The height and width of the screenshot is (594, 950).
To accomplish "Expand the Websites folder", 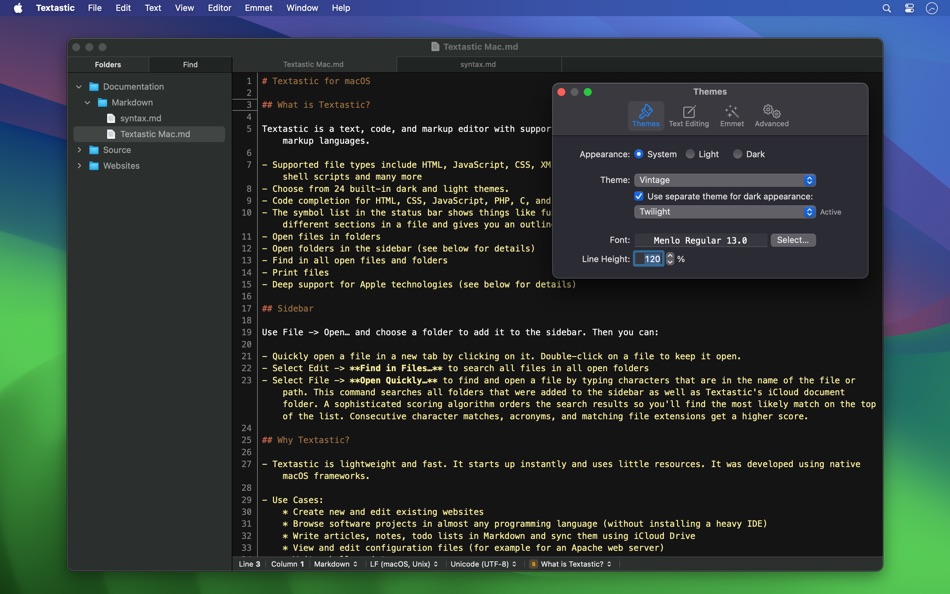I will pyautogui.click(x=79, y=165).
